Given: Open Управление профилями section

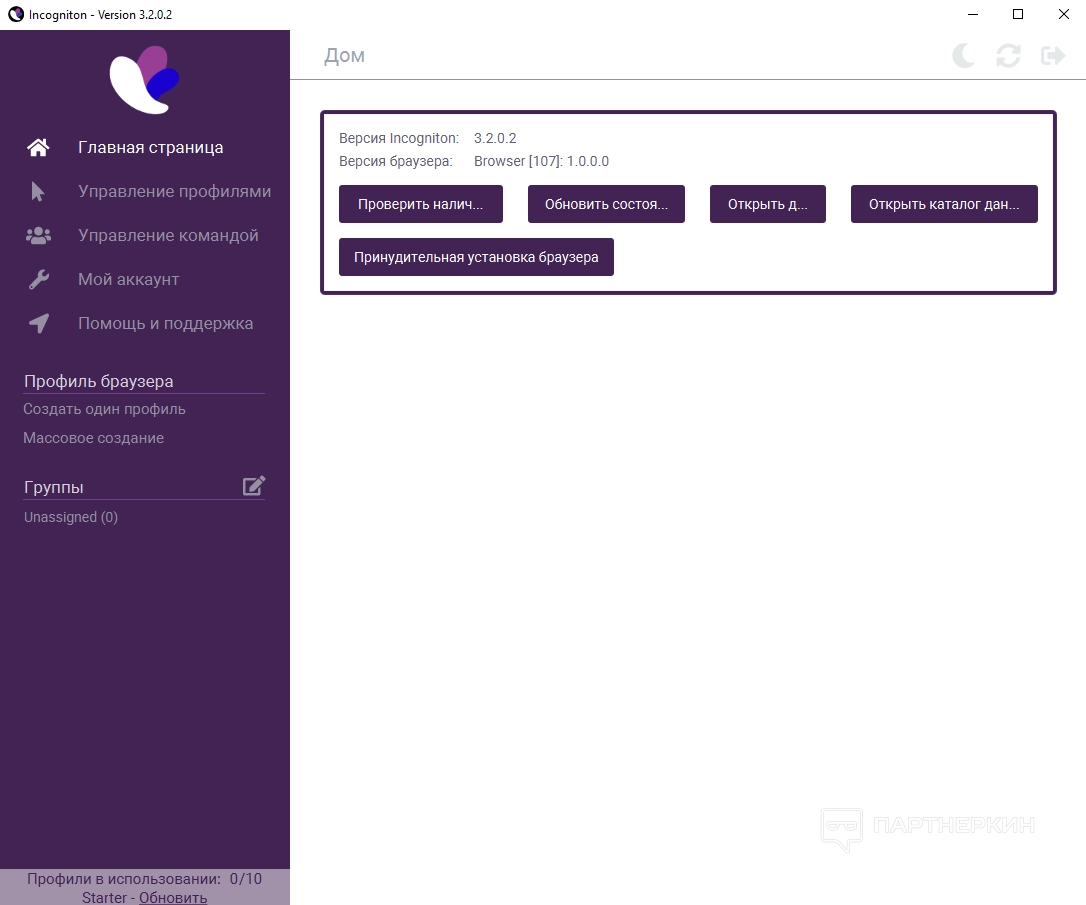Looking at the screenshot, I should click(175, 191).
